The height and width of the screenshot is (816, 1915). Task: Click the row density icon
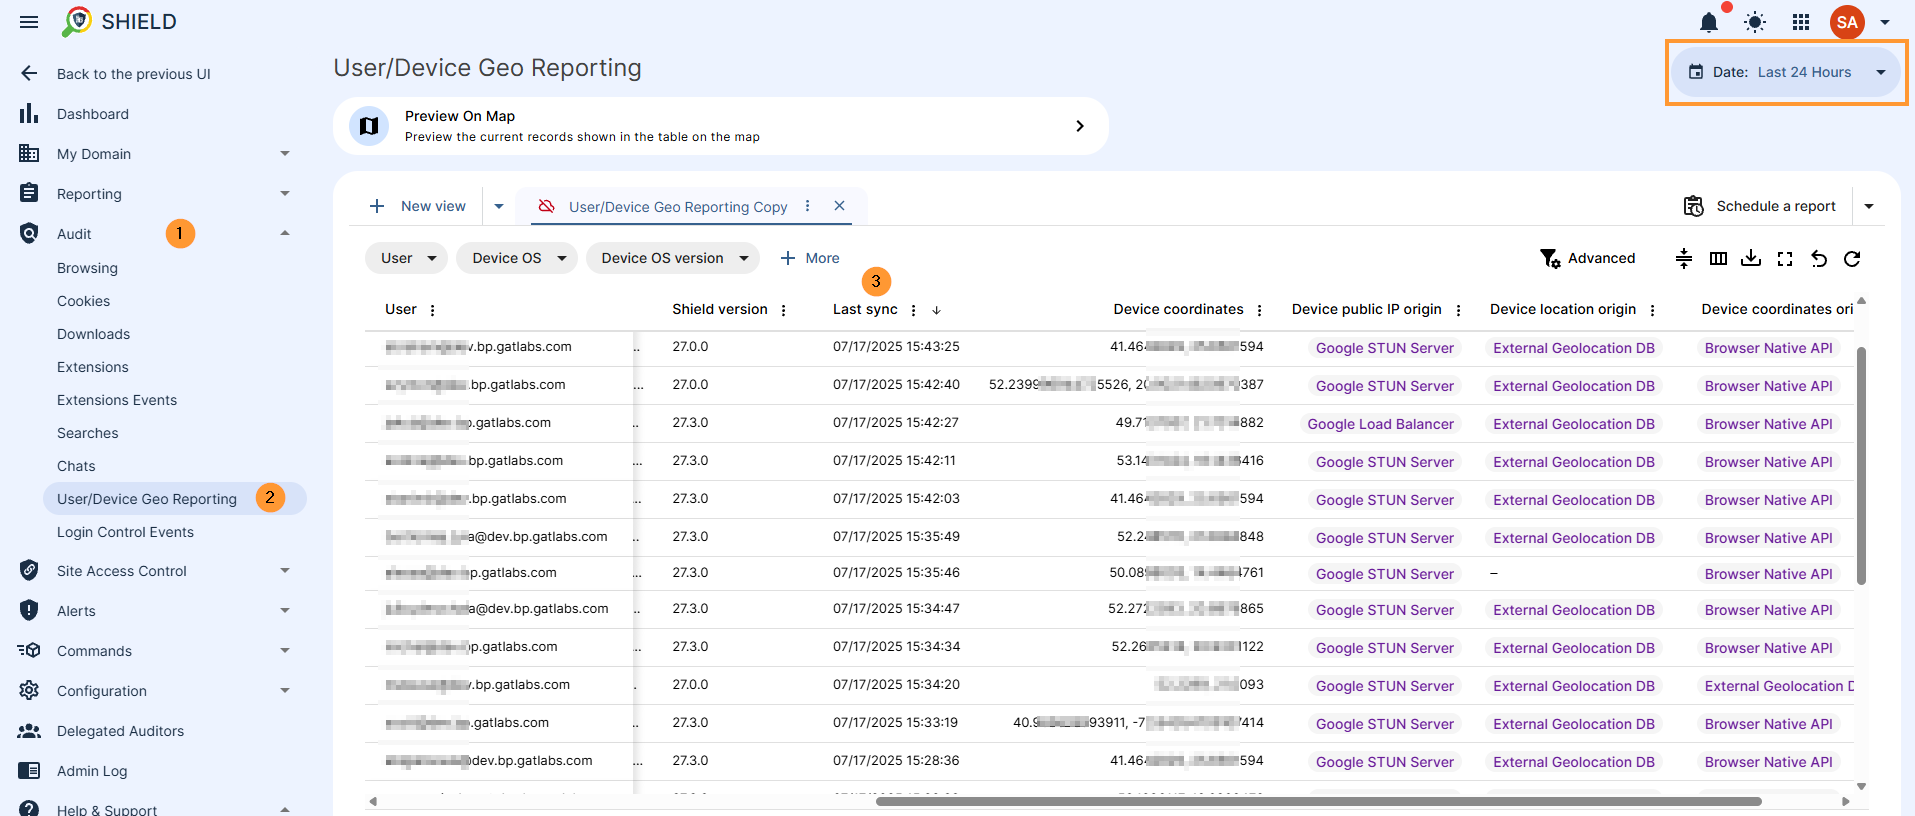click(x=1684, y=258)
